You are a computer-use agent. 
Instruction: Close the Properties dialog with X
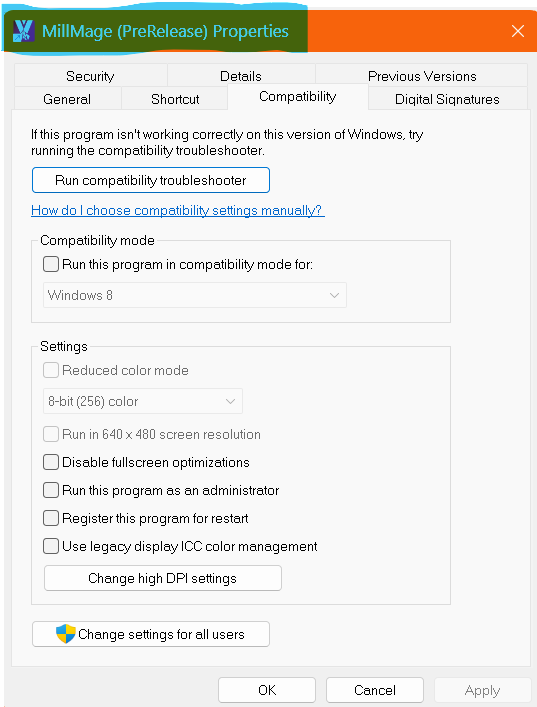click(518, 31)
